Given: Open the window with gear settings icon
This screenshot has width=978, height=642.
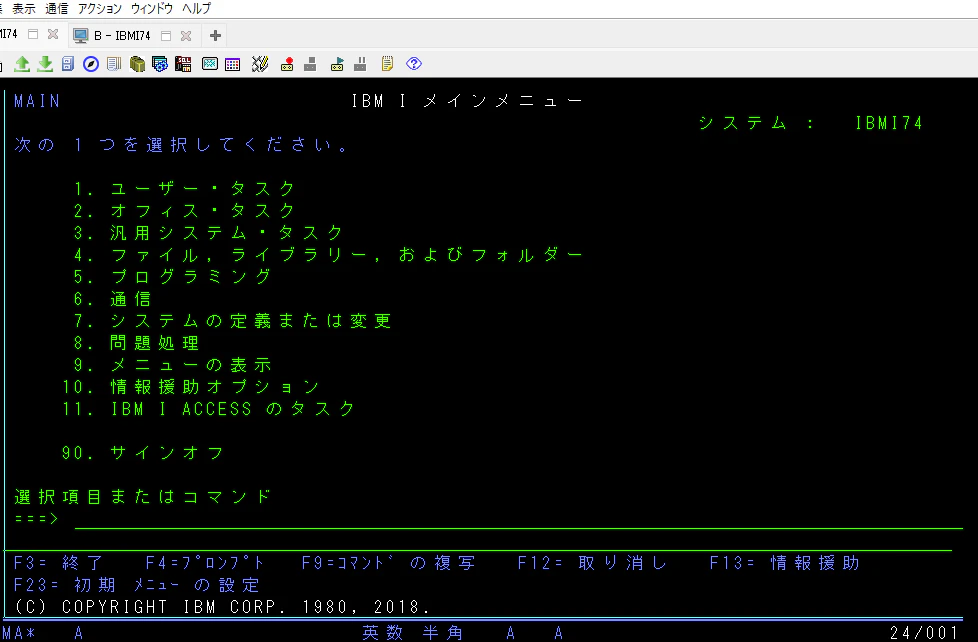Looking at the screenshot, I should tap(160, 64).
